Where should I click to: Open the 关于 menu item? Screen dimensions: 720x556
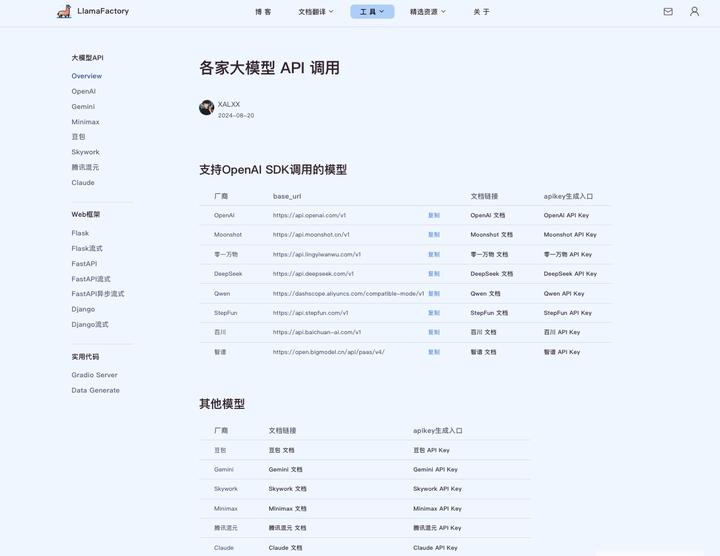tap(481, 12)
